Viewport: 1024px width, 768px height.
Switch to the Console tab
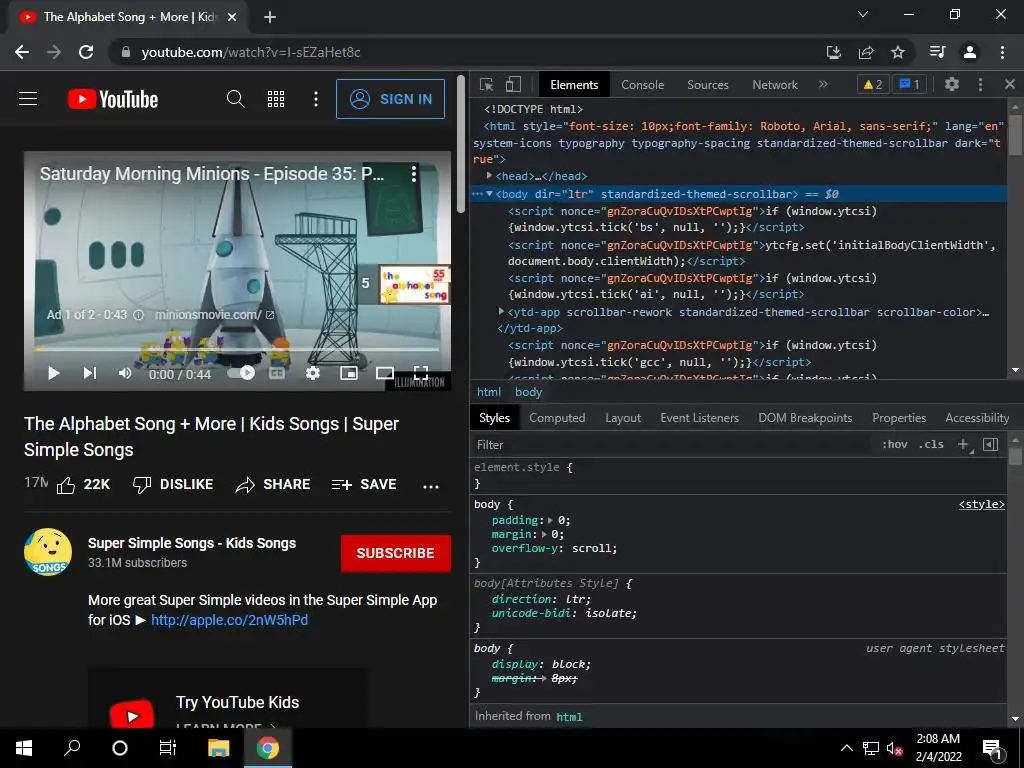643,85
